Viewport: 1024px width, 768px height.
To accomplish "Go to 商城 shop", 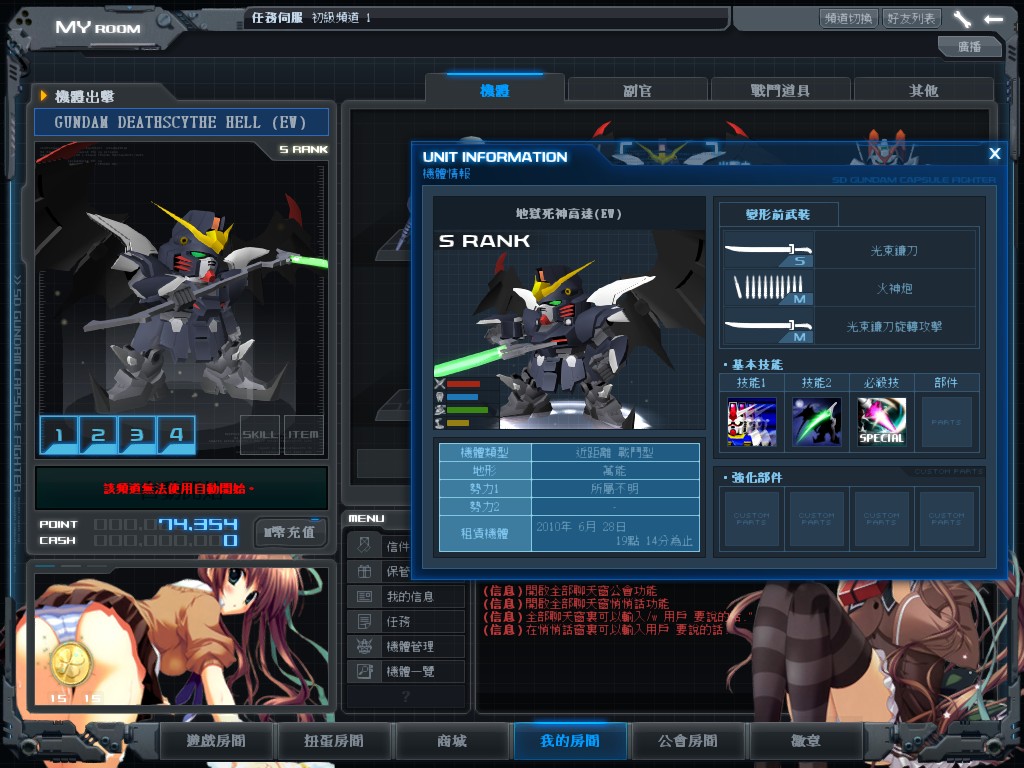I will point(452,741).
